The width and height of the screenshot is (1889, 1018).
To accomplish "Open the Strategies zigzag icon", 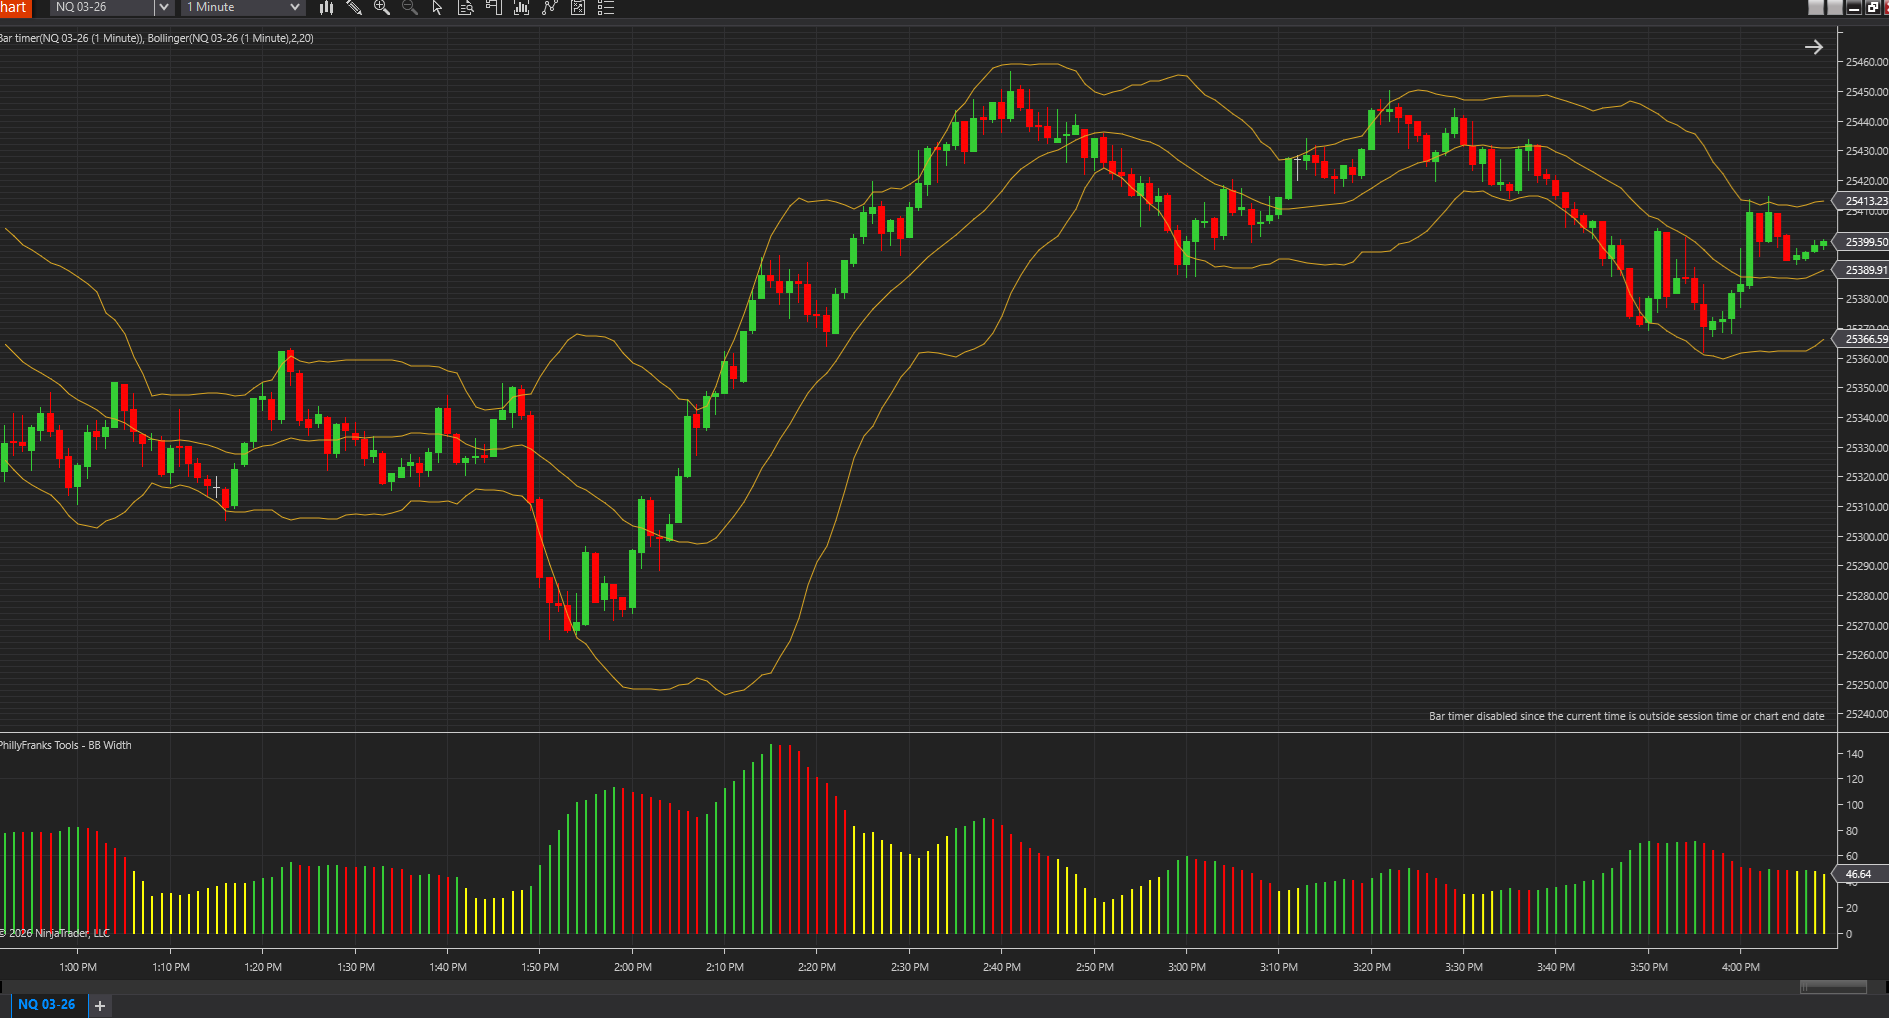I will point(549,8).
